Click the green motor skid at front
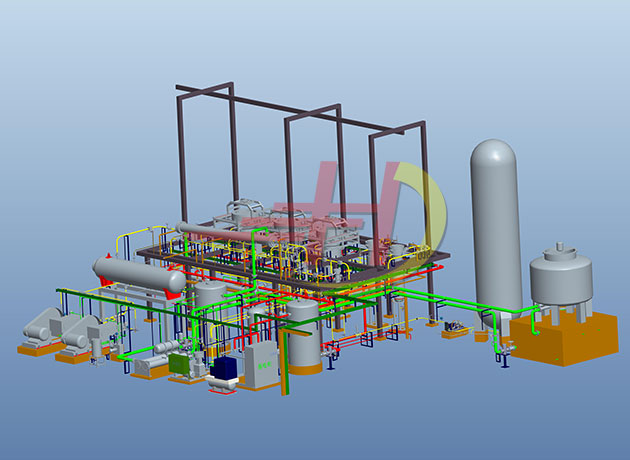 182,363
